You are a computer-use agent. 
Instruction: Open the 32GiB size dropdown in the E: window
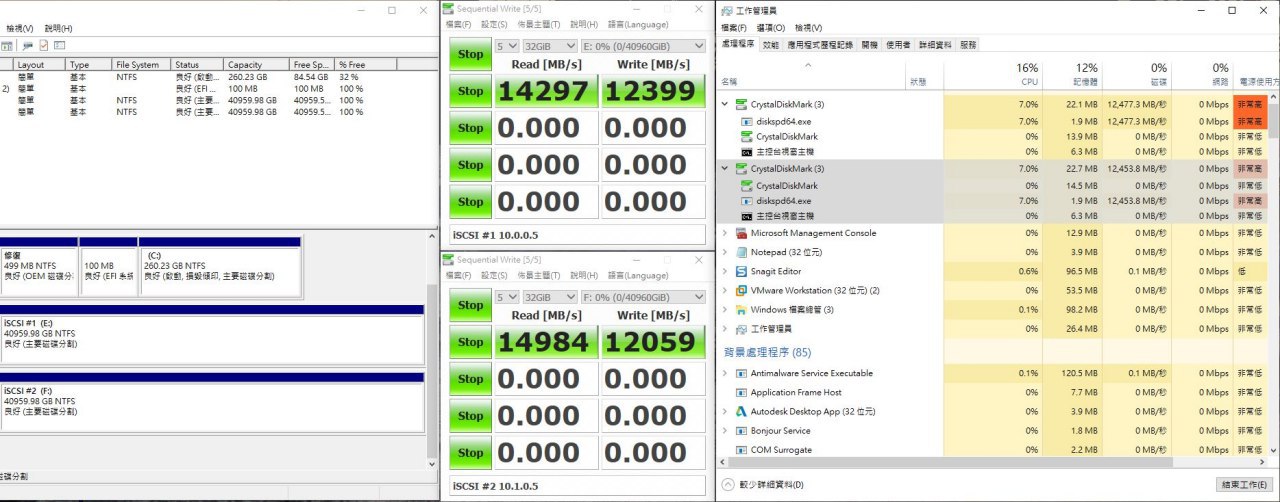(551, 46)
